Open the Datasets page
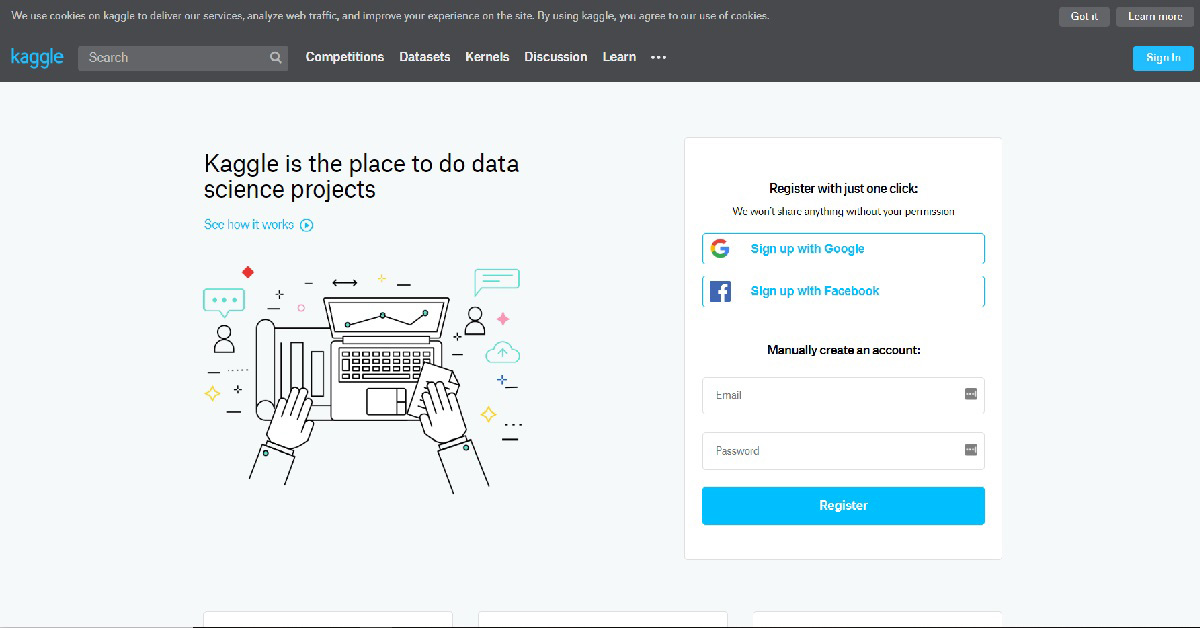 pyautogui.click(x=424, y=57)
